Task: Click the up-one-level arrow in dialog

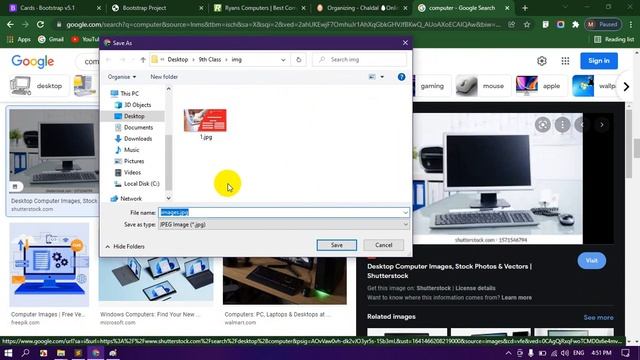Action: click(x=143, y=60)
